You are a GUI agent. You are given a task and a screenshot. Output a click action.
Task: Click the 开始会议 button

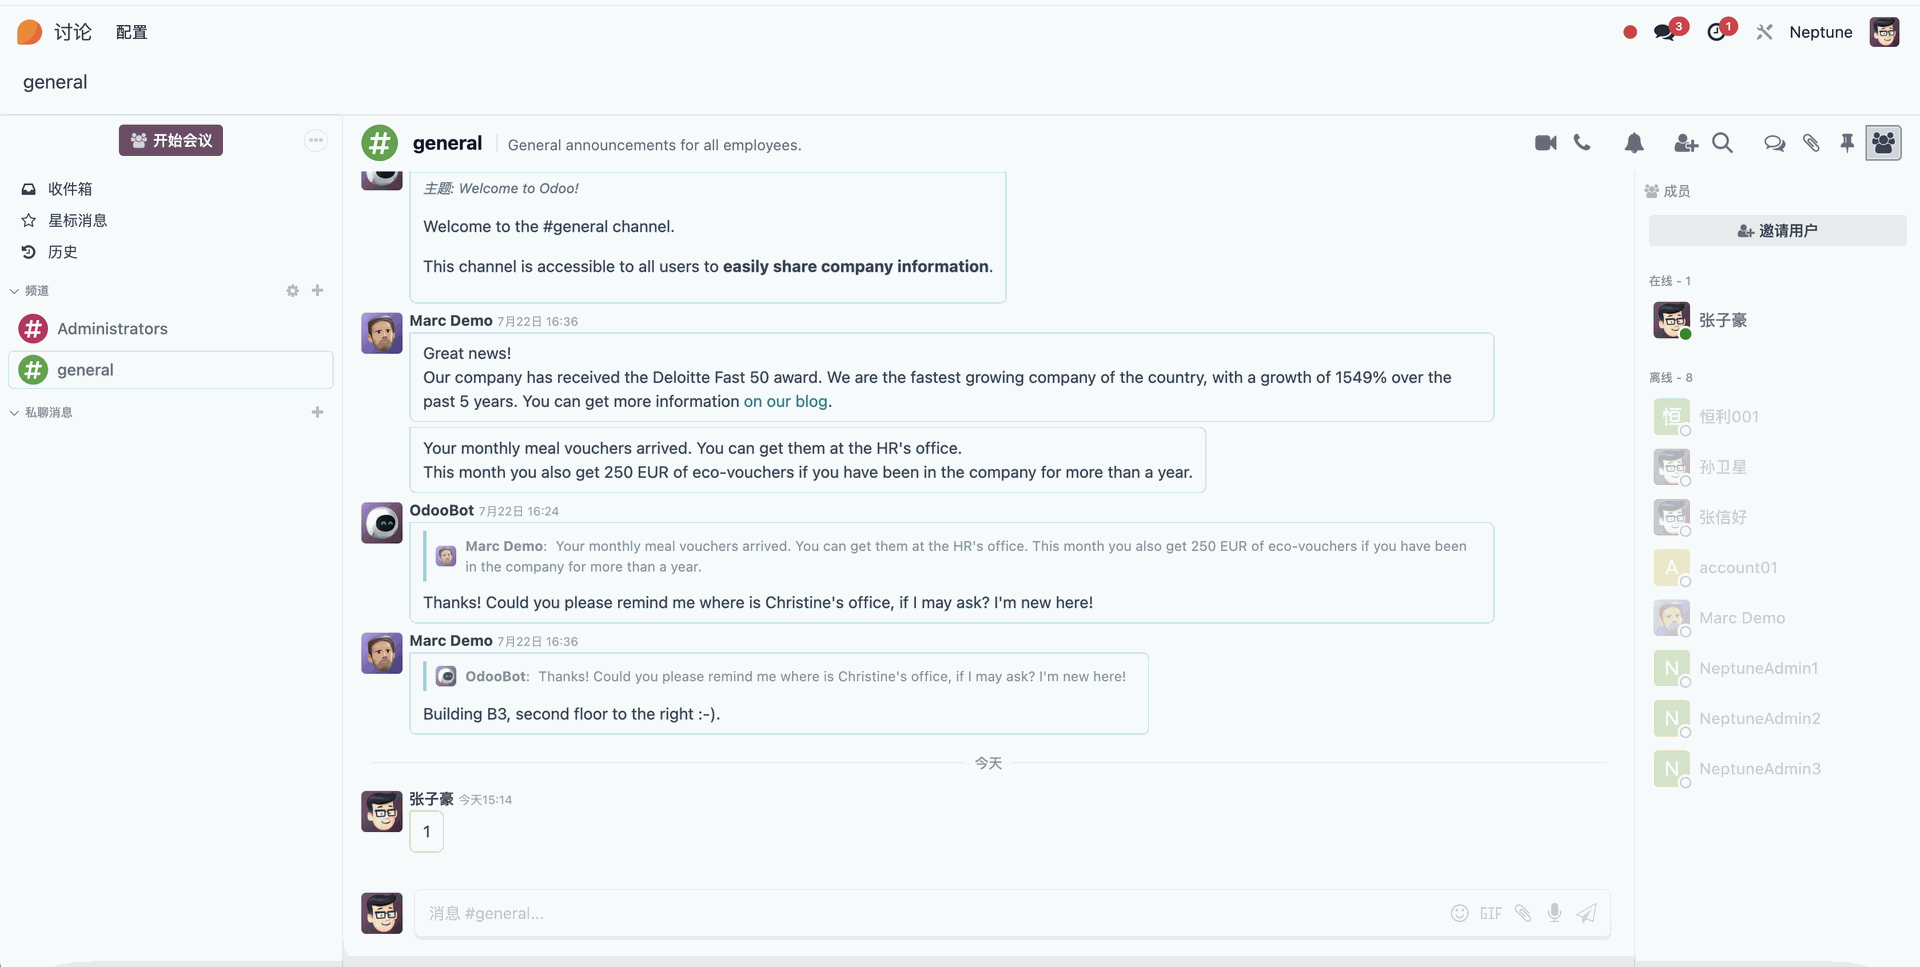(x=171, y=140)
